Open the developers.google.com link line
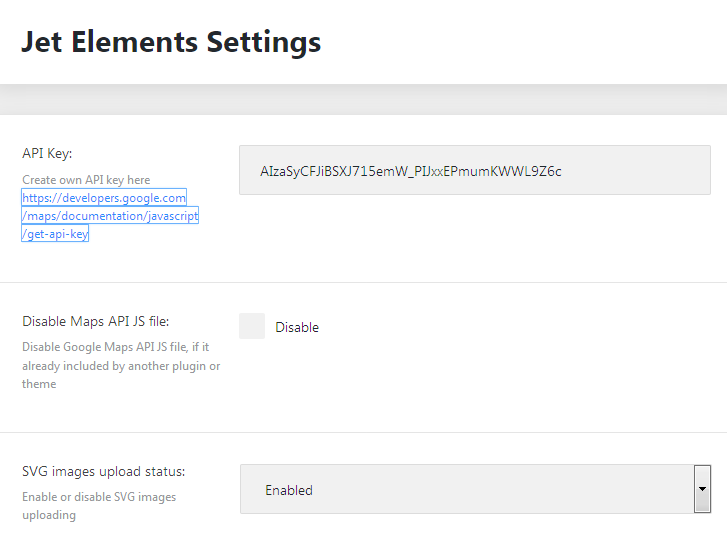727x547 pixels. click(x=104, y=198)
